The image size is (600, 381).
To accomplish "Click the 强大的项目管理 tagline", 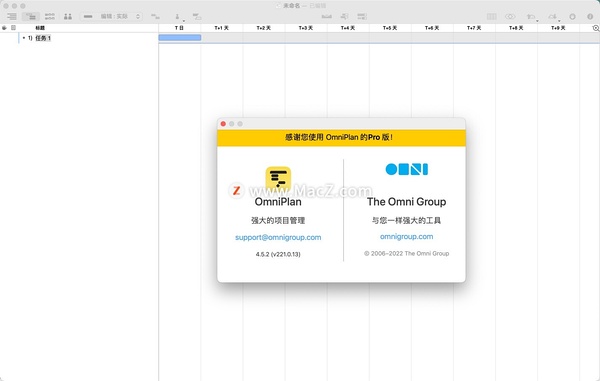I will click(x=278, y=220).
